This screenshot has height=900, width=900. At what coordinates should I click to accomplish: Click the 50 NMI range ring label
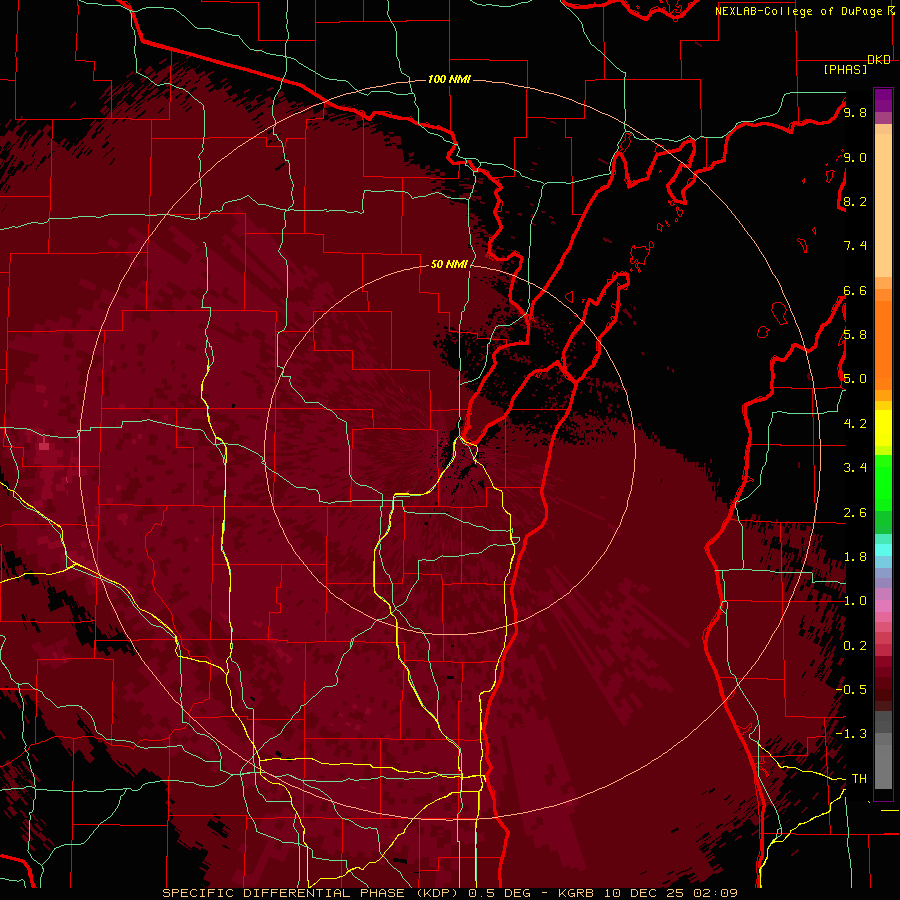tap(449, 264)
